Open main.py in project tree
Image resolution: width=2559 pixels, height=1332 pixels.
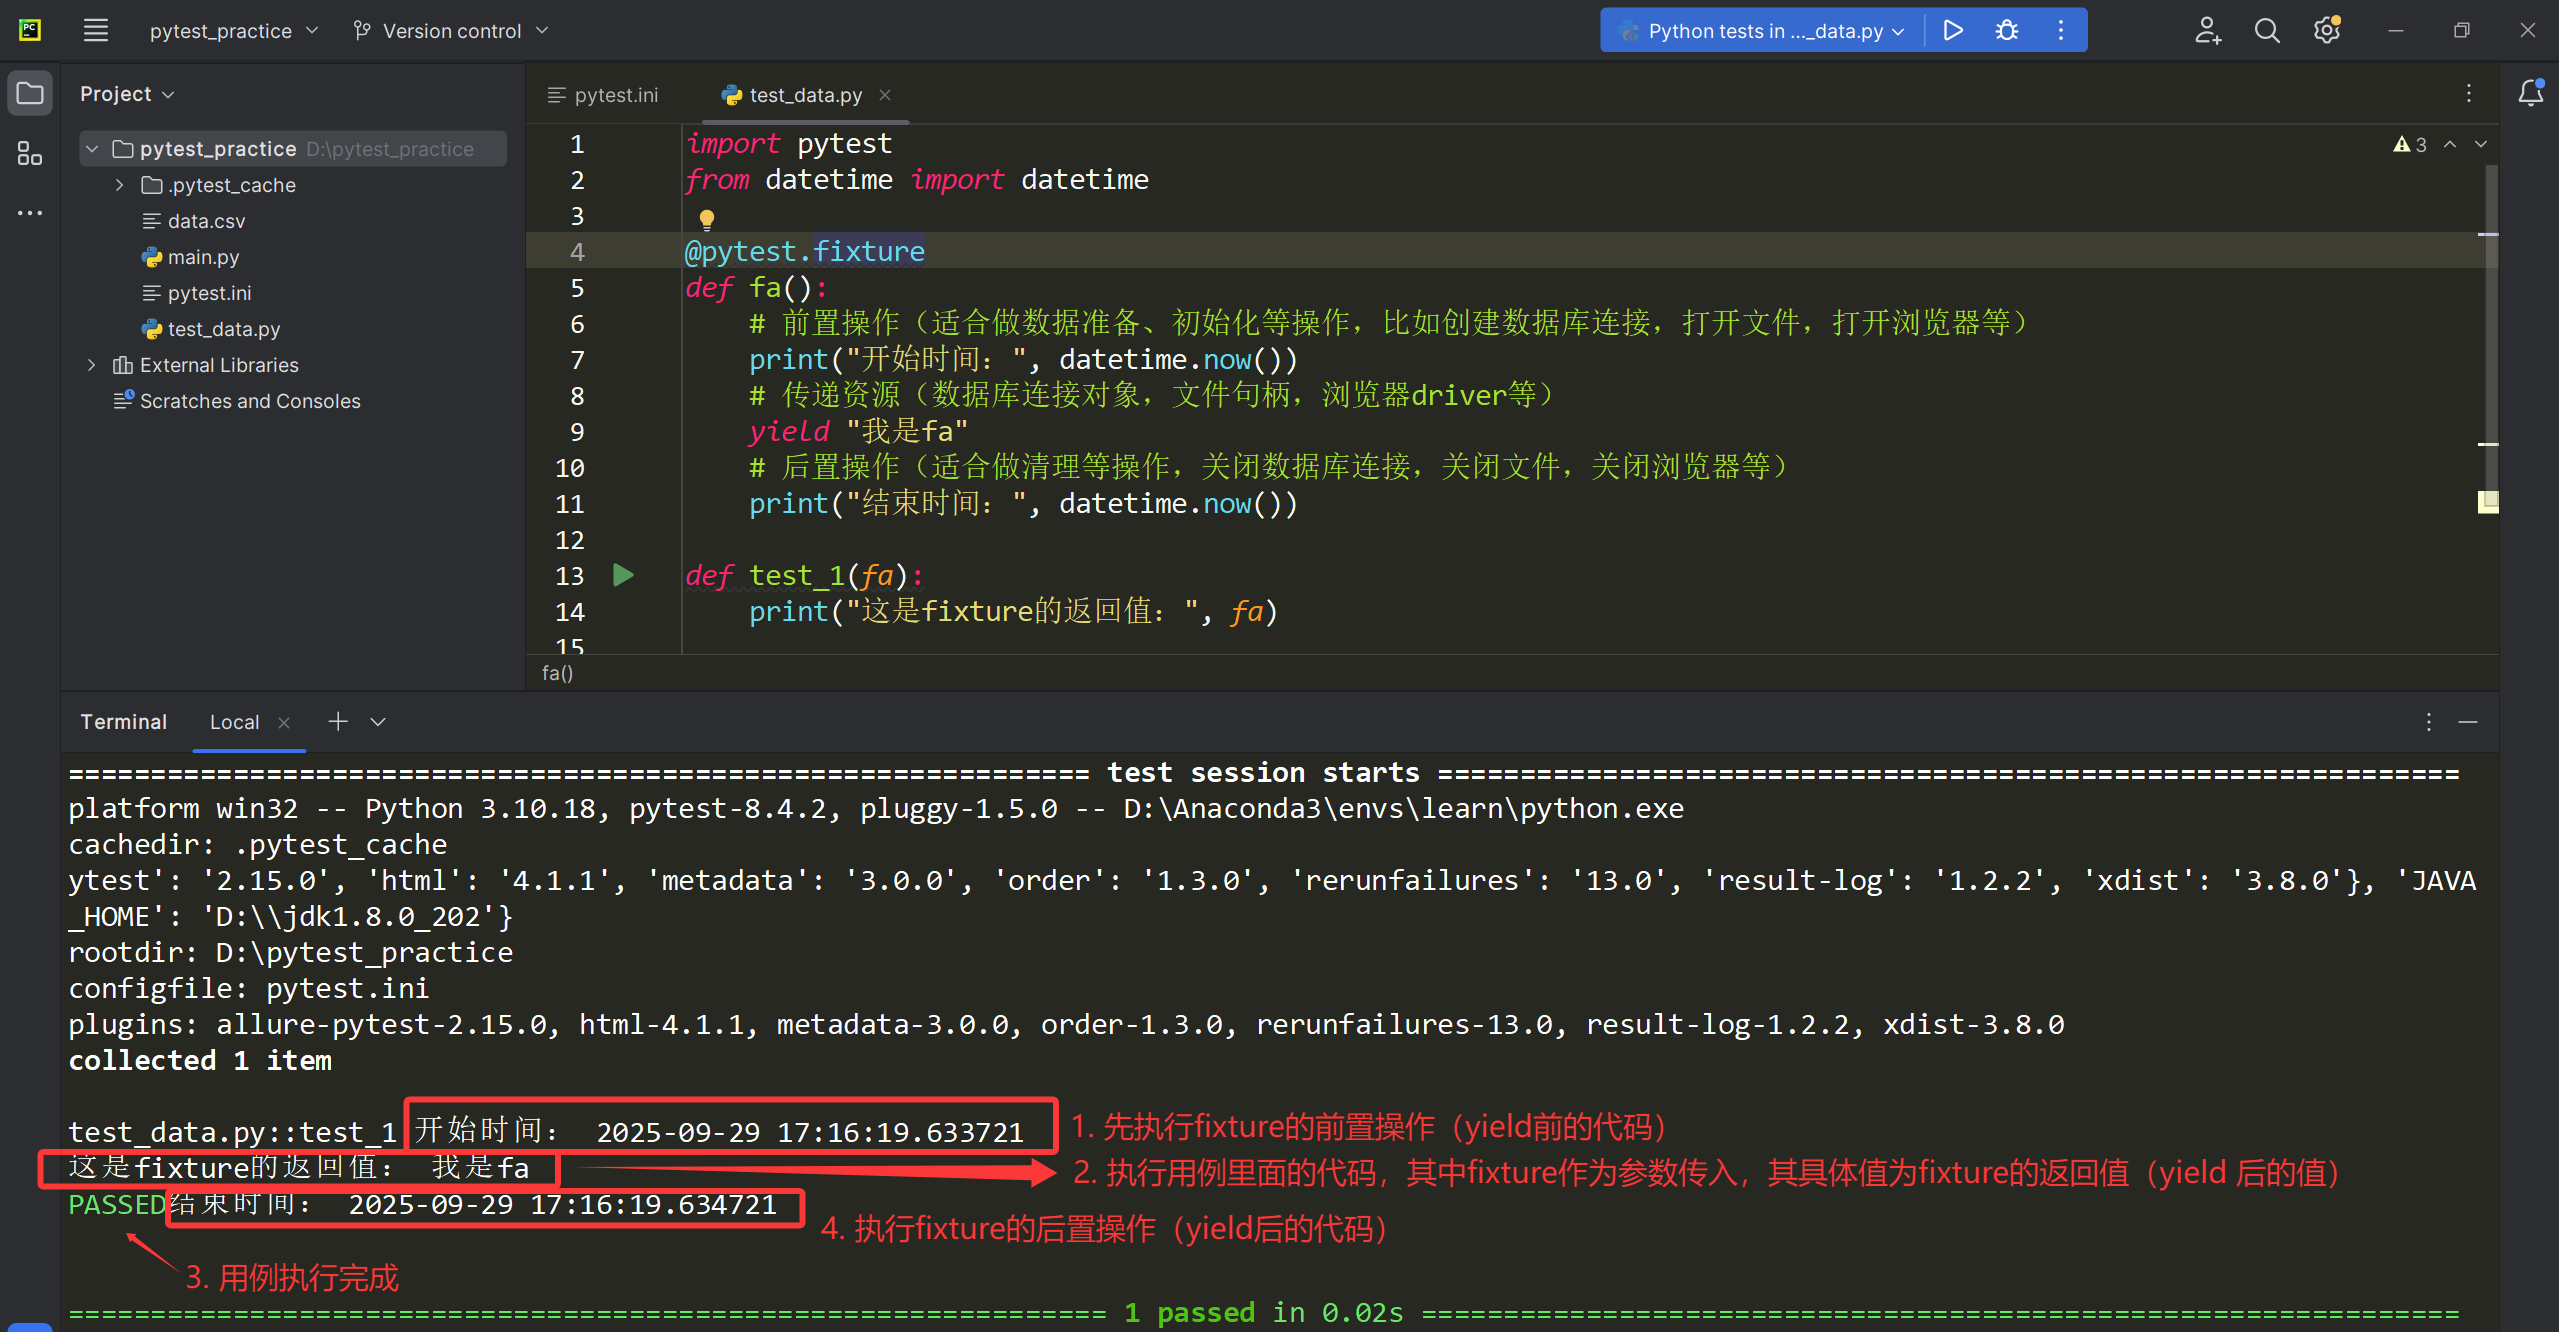click(203, 257)
